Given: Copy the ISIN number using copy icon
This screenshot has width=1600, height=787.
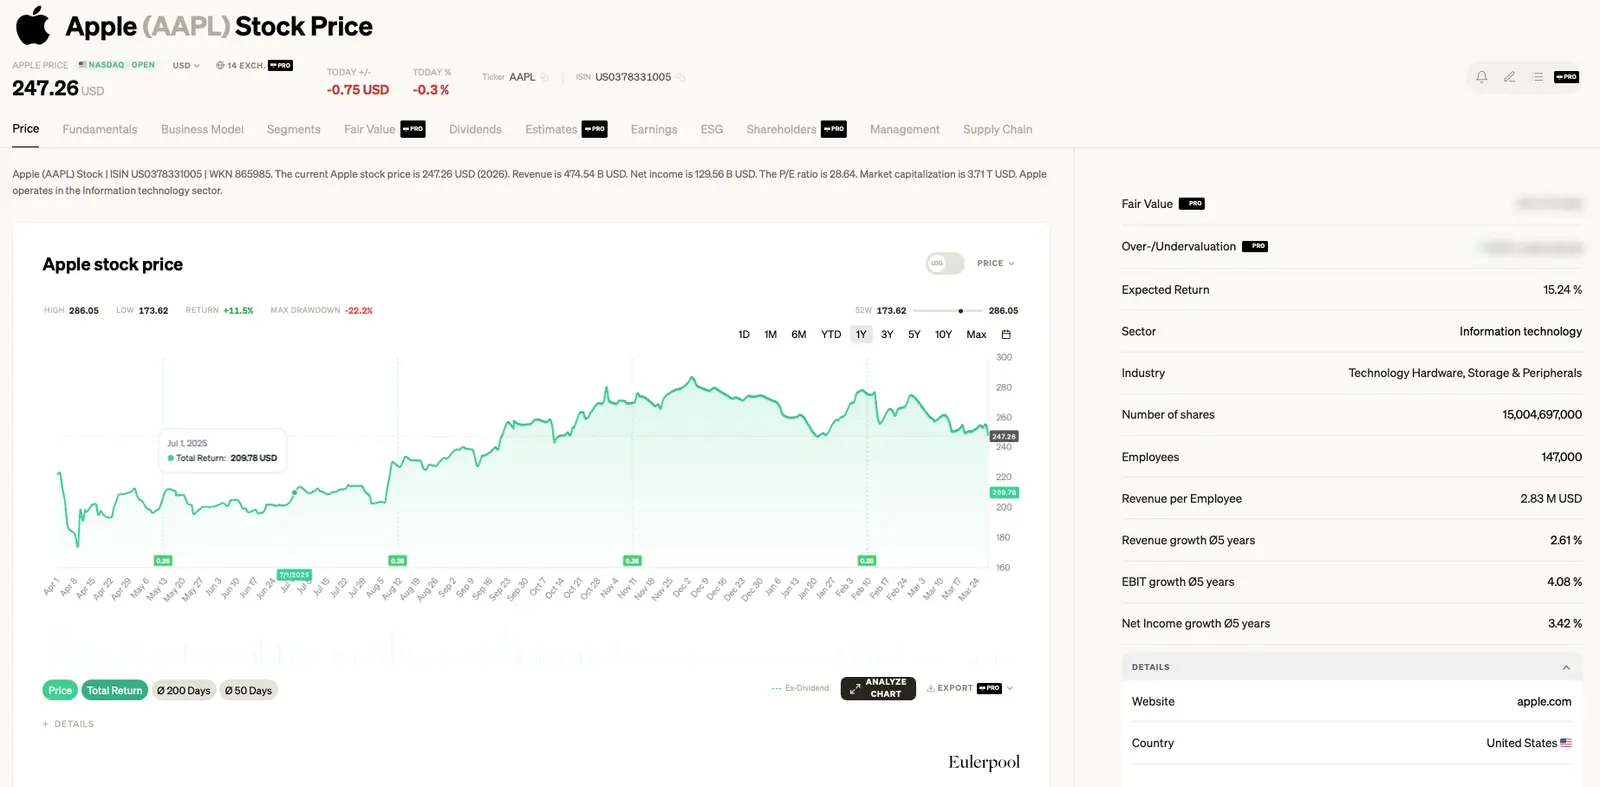Looking at the screenshot, I should pos(681,77).
